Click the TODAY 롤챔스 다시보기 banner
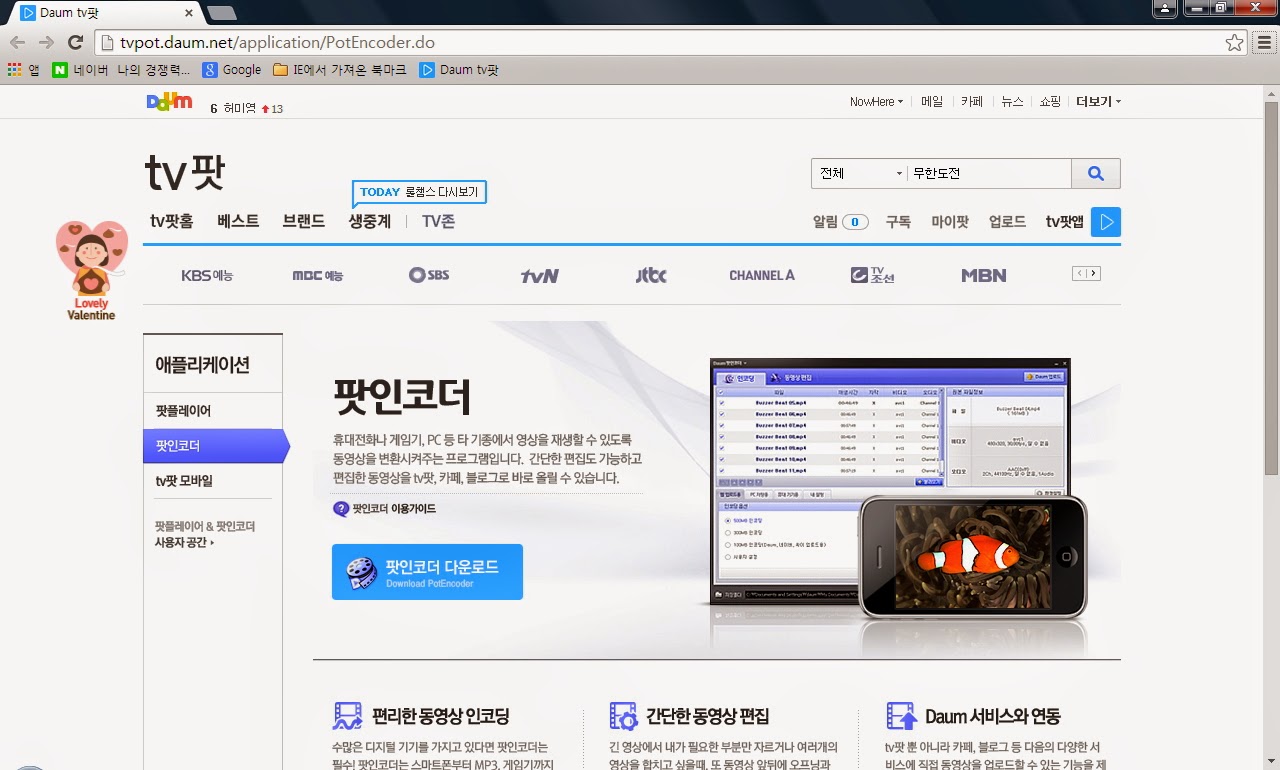The image size is (1280, 770). pos(419,192)
